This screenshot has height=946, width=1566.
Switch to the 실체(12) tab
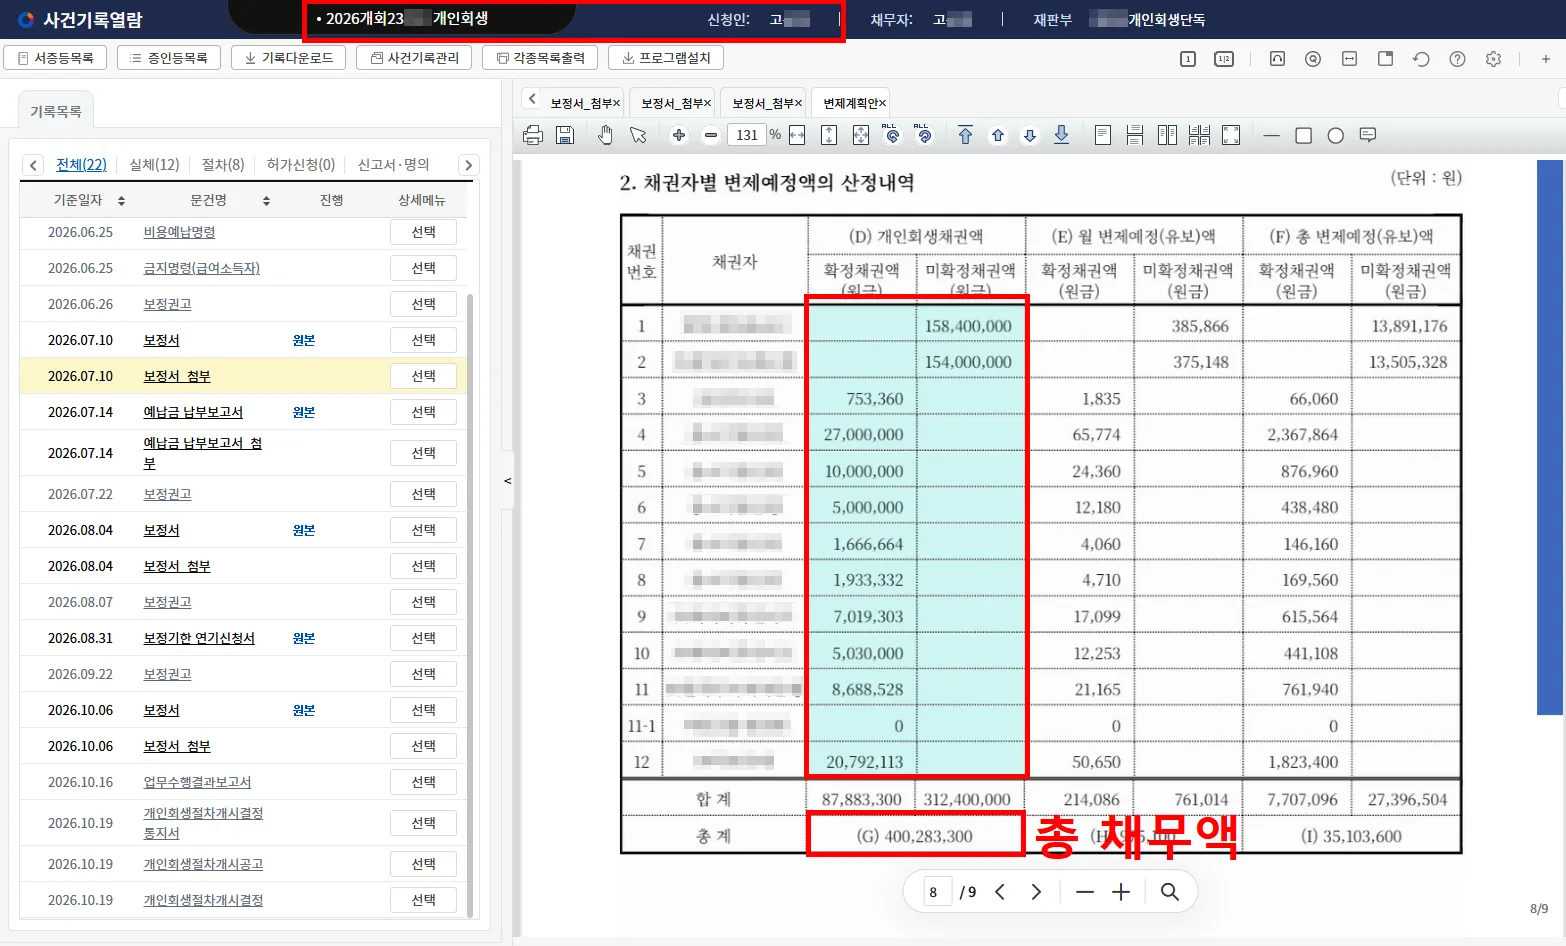pos(154,165)
